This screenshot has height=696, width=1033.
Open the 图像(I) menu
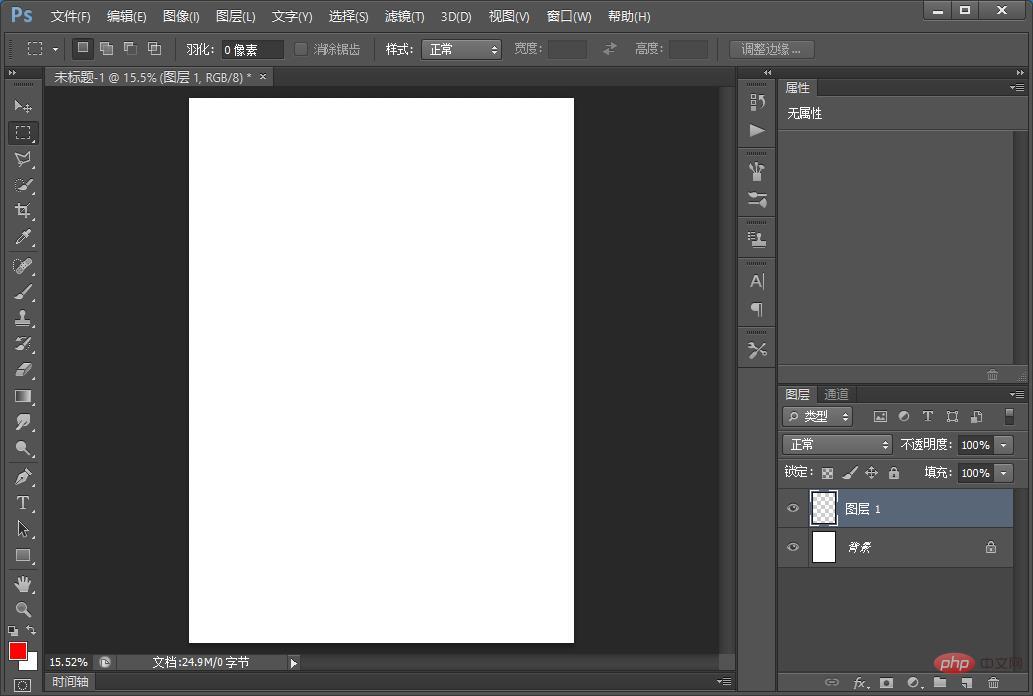tap(181, 16)
